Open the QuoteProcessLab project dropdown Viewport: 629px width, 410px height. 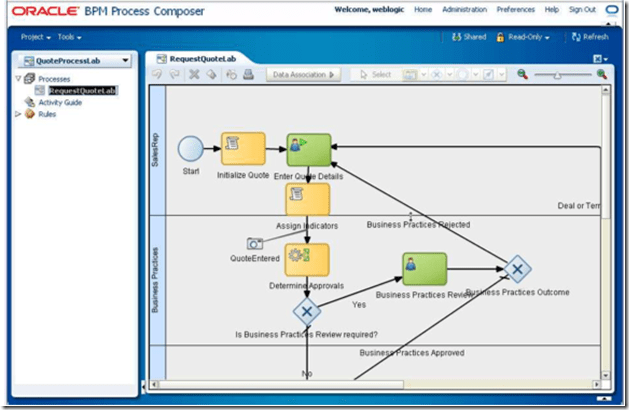tap(126, 61)
